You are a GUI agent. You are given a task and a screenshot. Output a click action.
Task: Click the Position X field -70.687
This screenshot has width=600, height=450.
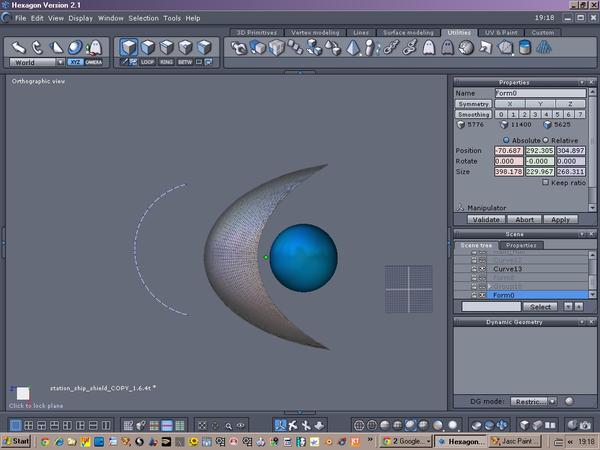(x=509, y=150)
